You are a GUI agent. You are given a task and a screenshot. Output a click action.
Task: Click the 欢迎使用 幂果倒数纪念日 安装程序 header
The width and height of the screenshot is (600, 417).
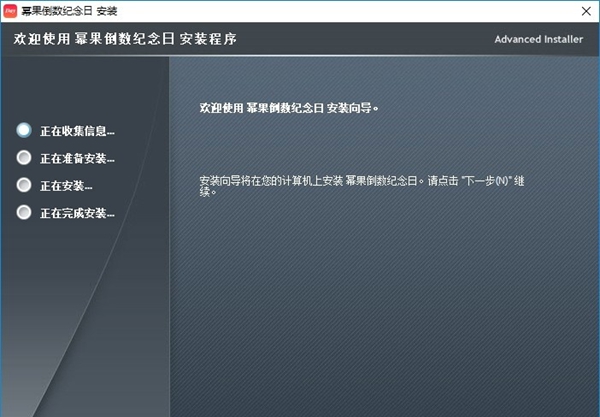click(x=125, y=39)
